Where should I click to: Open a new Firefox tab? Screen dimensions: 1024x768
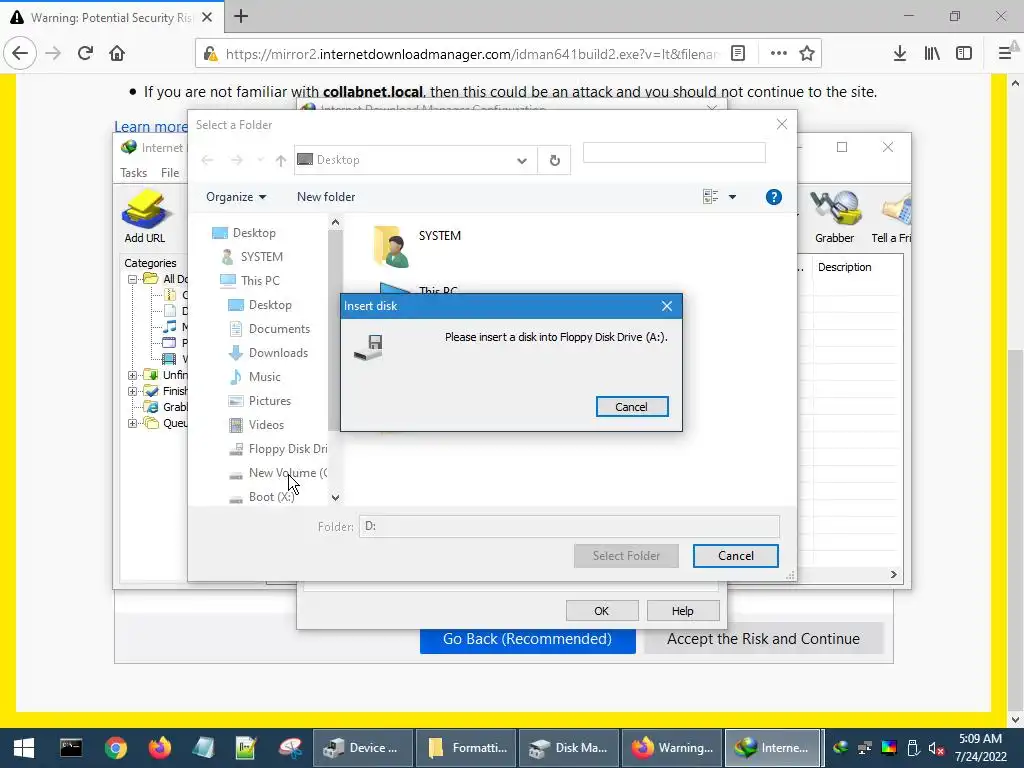click(241, 16)
